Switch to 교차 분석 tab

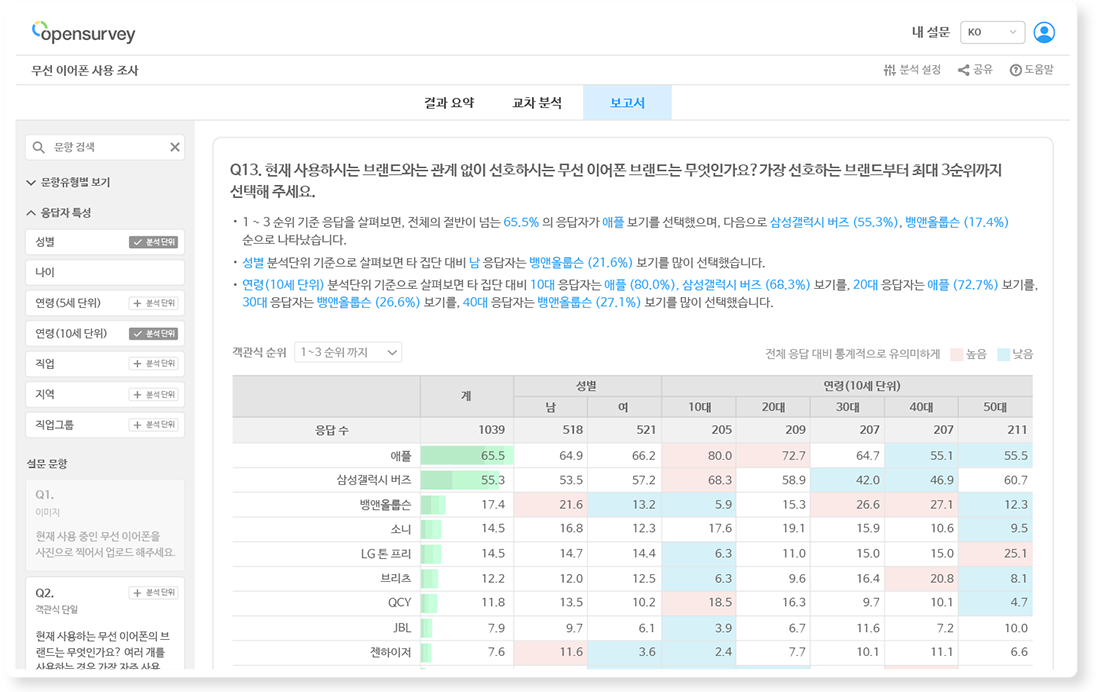coord(537,103)
